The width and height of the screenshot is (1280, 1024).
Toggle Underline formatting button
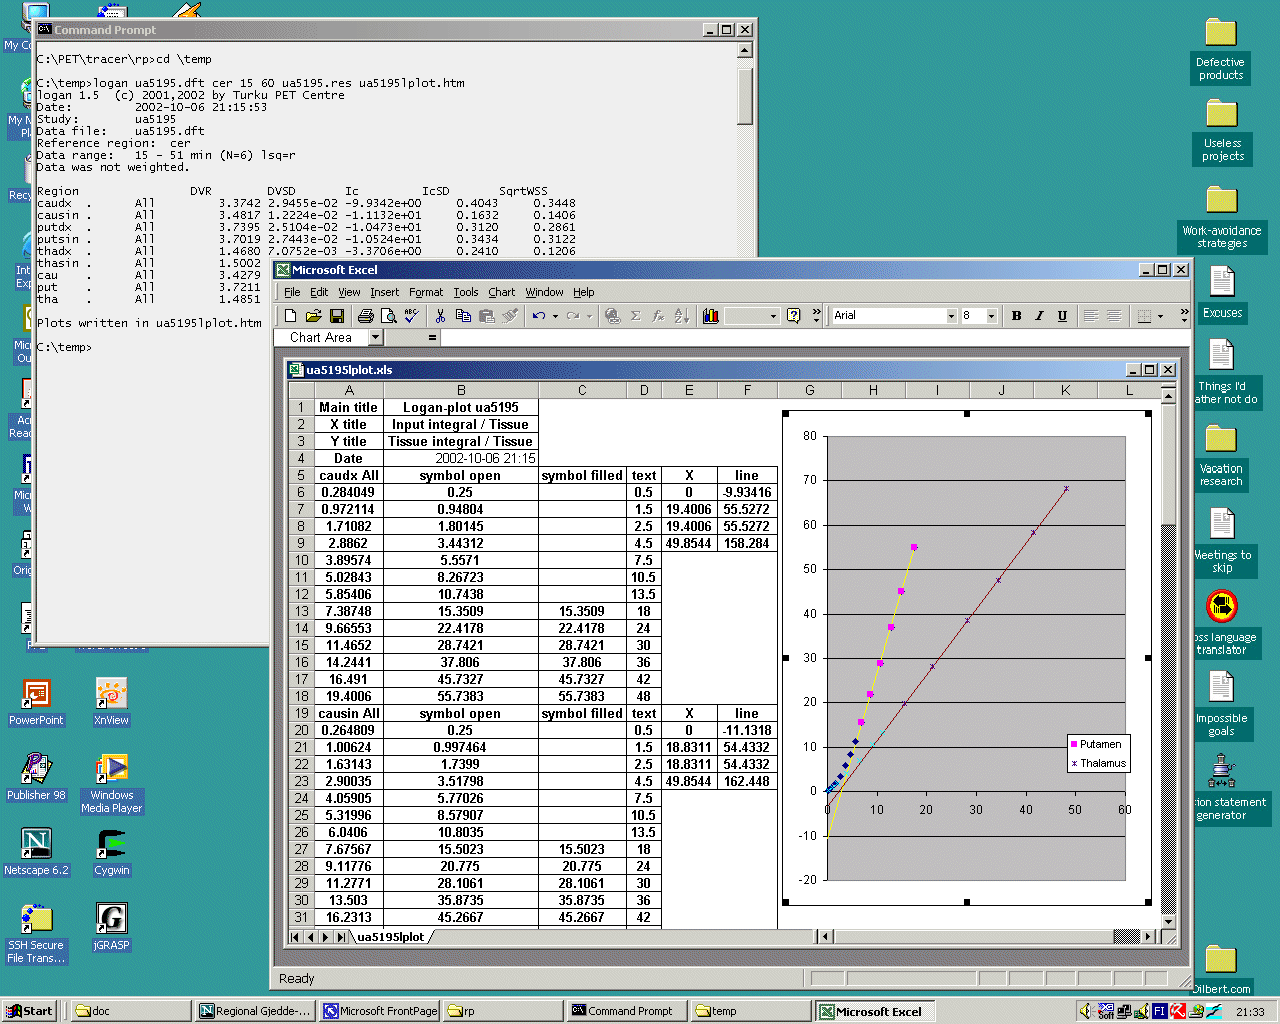click(1062, 316)
